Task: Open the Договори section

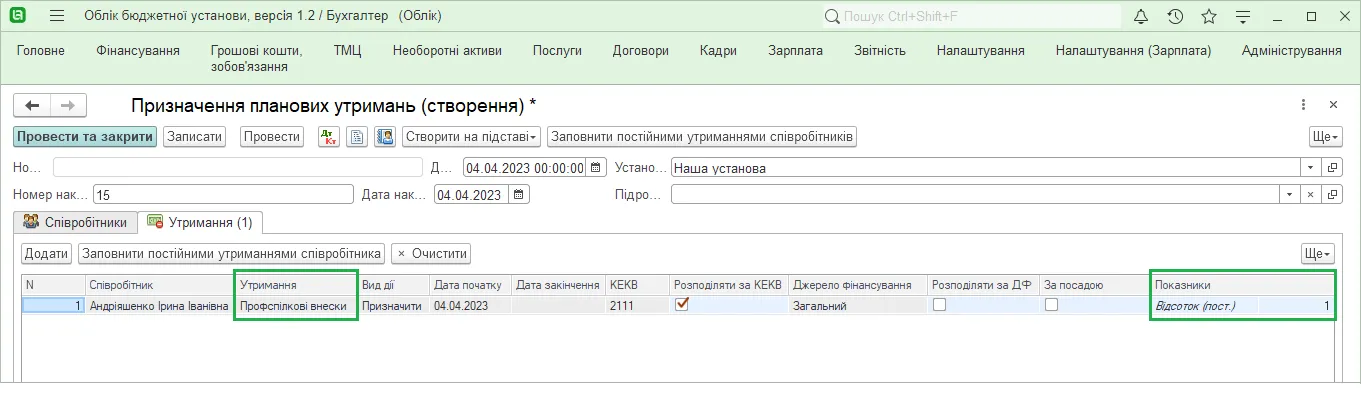Action: (x=640, y=51)
